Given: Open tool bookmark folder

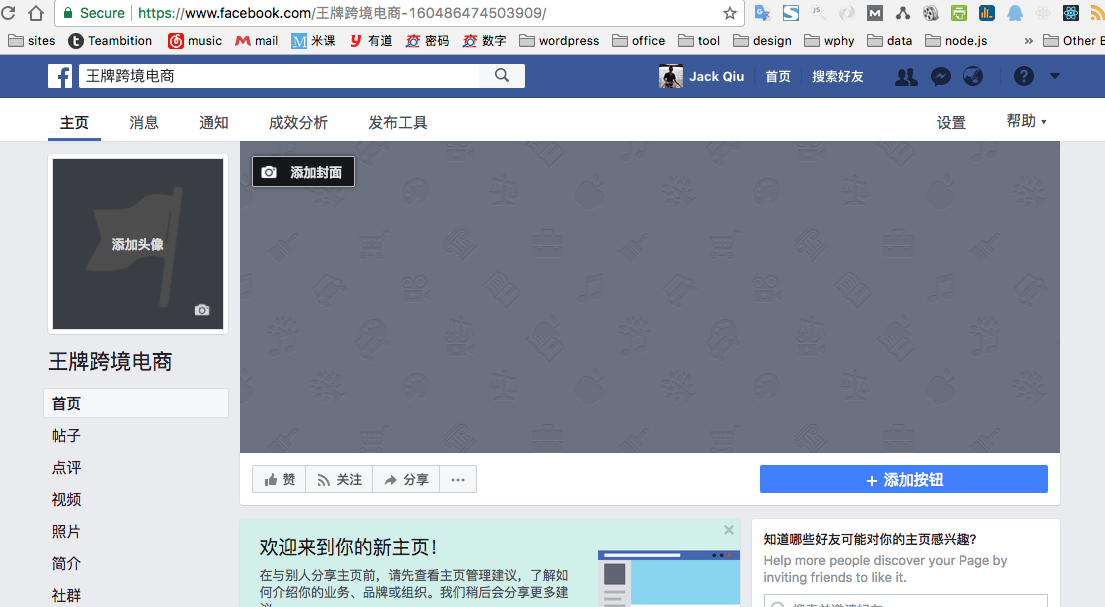Looking at the screenshot, I should [699, 41].
